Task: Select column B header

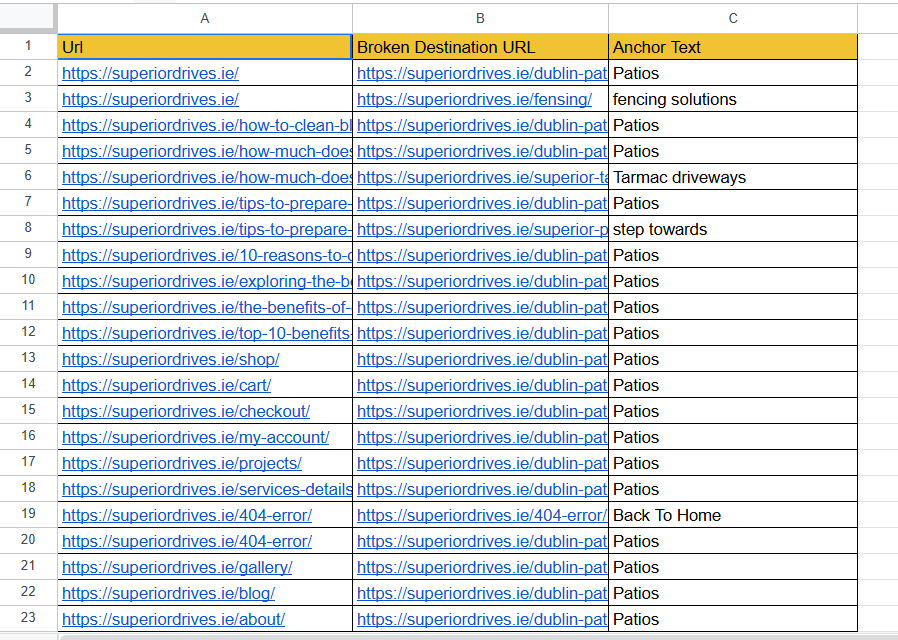Action: (480, 18)
